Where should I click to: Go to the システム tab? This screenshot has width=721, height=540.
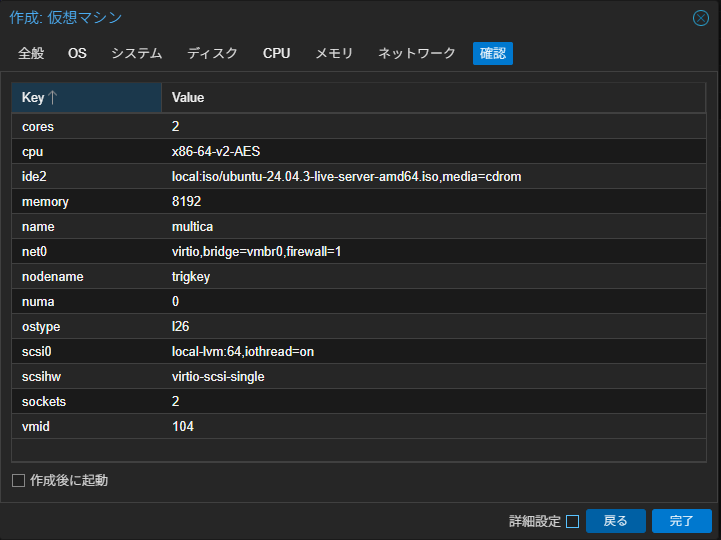click(x=137, y=53)
